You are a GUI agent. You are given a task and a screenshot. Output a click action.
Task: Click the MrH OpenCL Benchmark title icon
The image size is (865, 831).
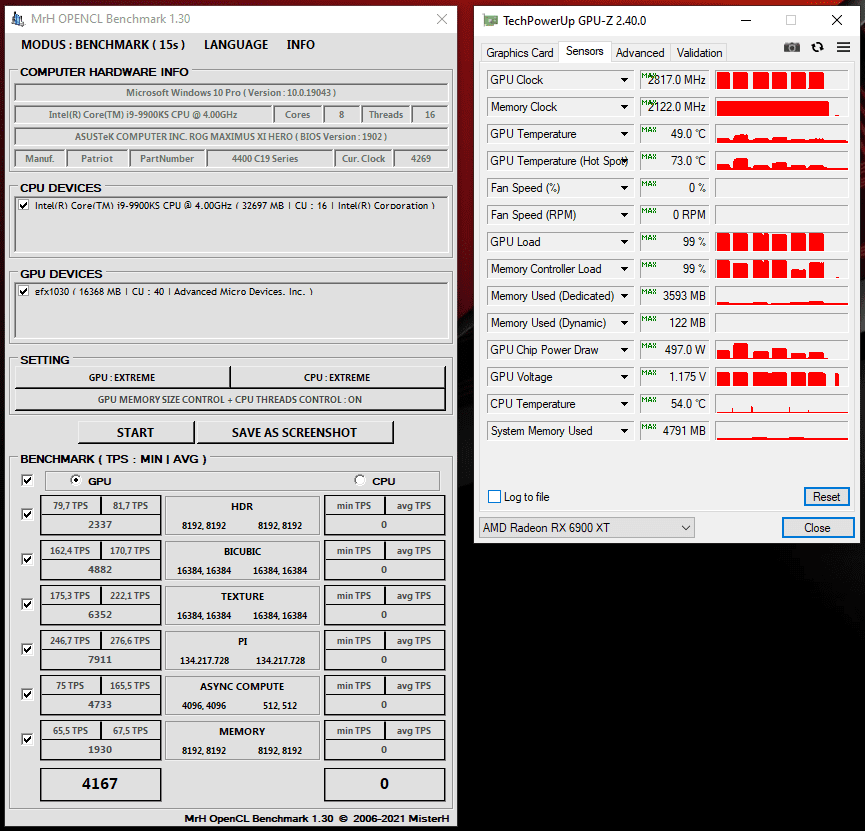[x=18, y=19]
